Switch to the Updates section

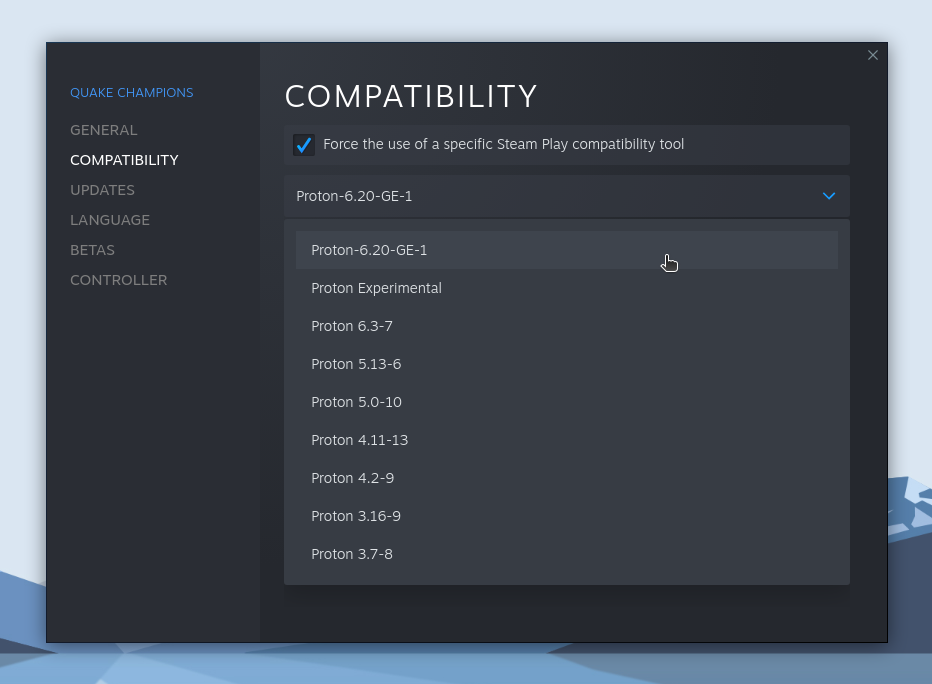pos(102,190)
